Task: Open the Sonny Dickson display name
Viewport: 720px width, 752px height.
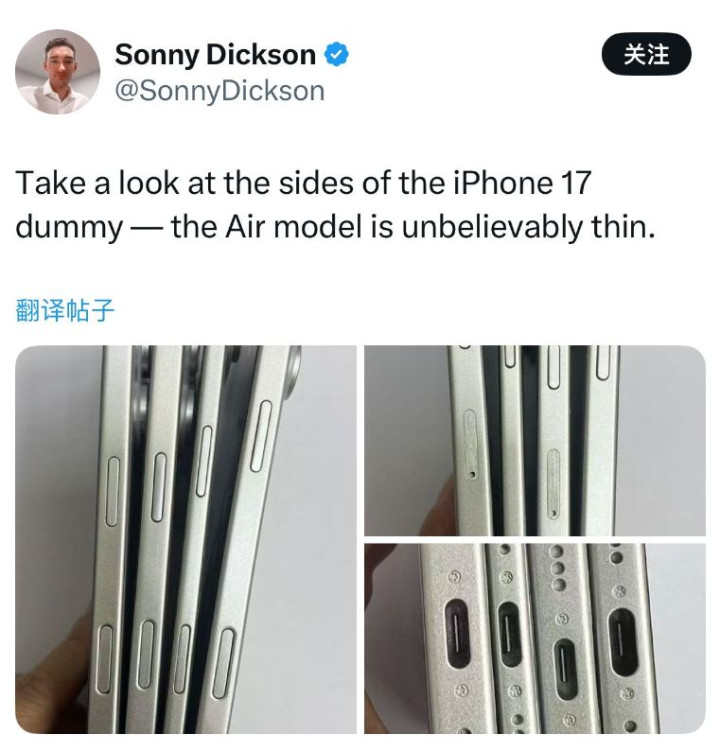Action: tap(215, 55)
